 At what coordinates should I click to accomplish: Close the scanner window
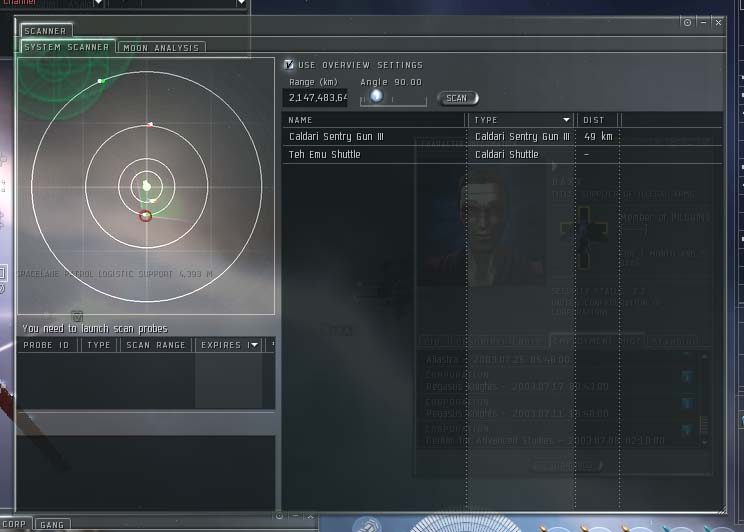(x=719, y=22)
